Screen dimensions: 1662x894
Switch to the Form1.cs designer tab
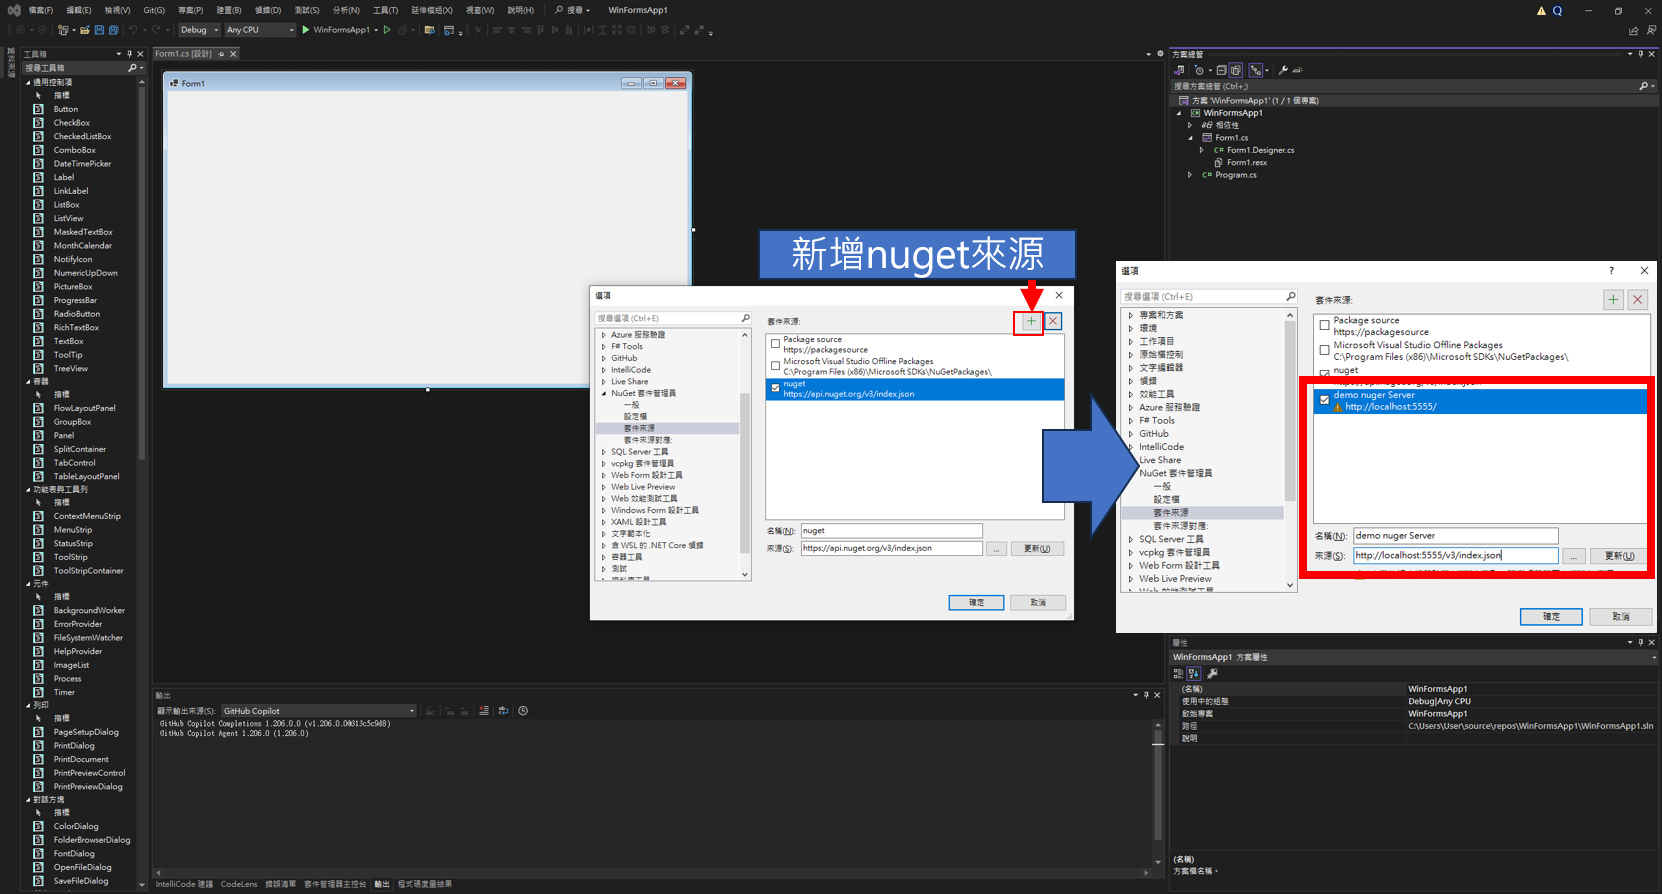[184, 54]
